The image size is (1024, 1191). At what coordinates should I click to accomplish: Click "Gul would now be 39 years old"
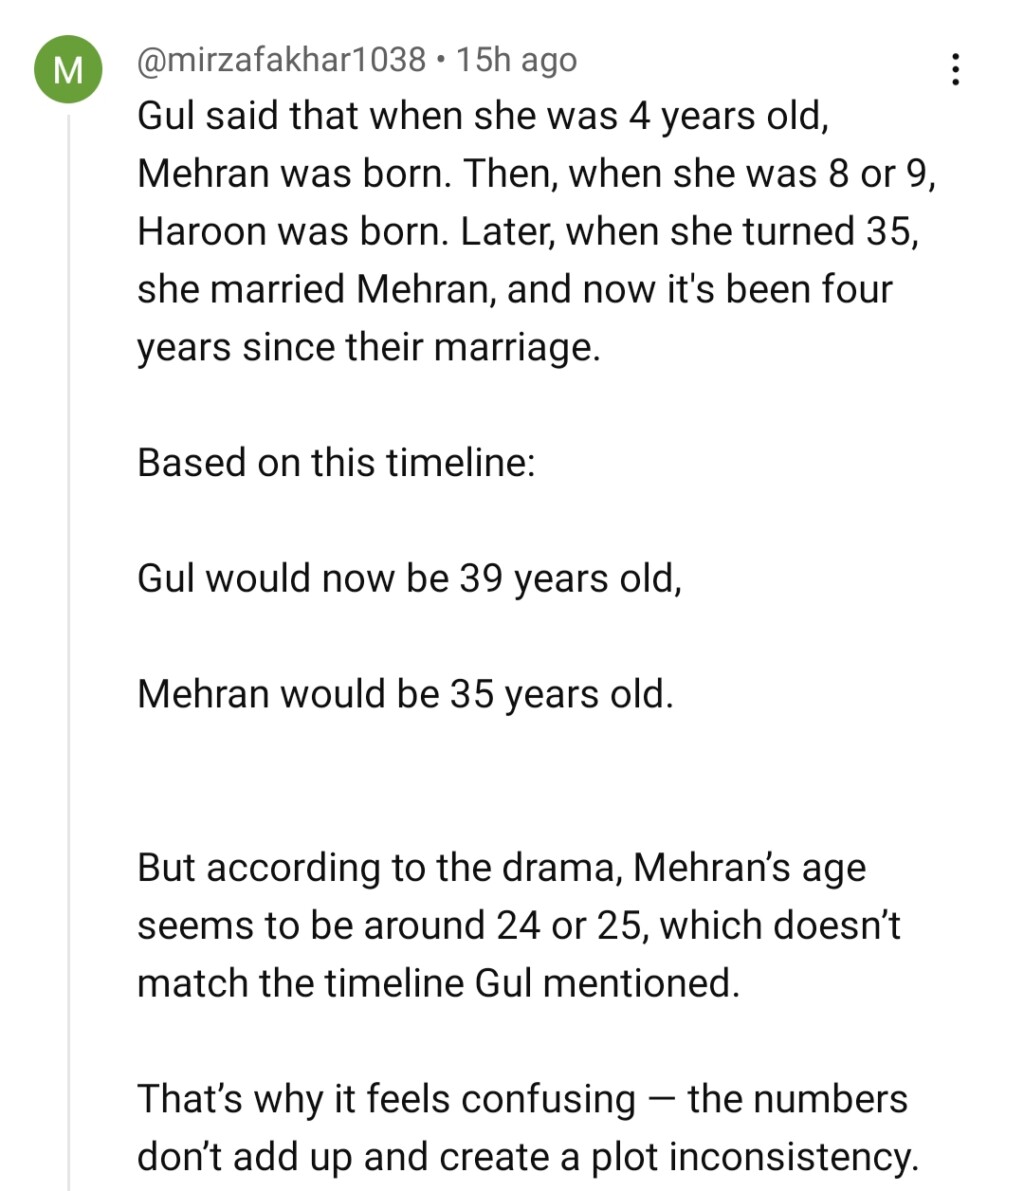tap(409, 578)
